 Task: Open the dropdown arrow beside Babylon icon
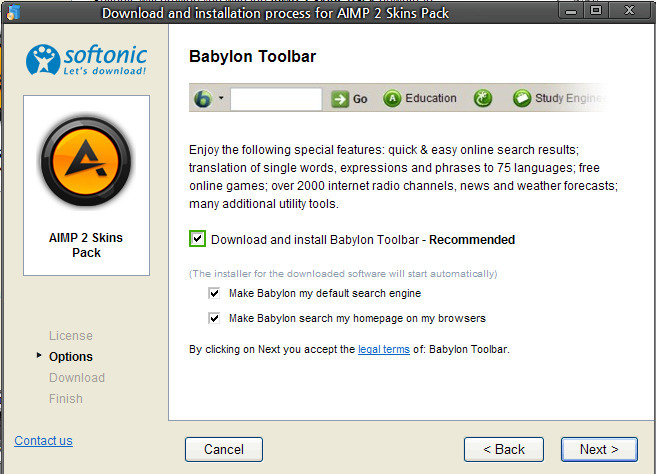pyautogui.click(x=221, y=98)
